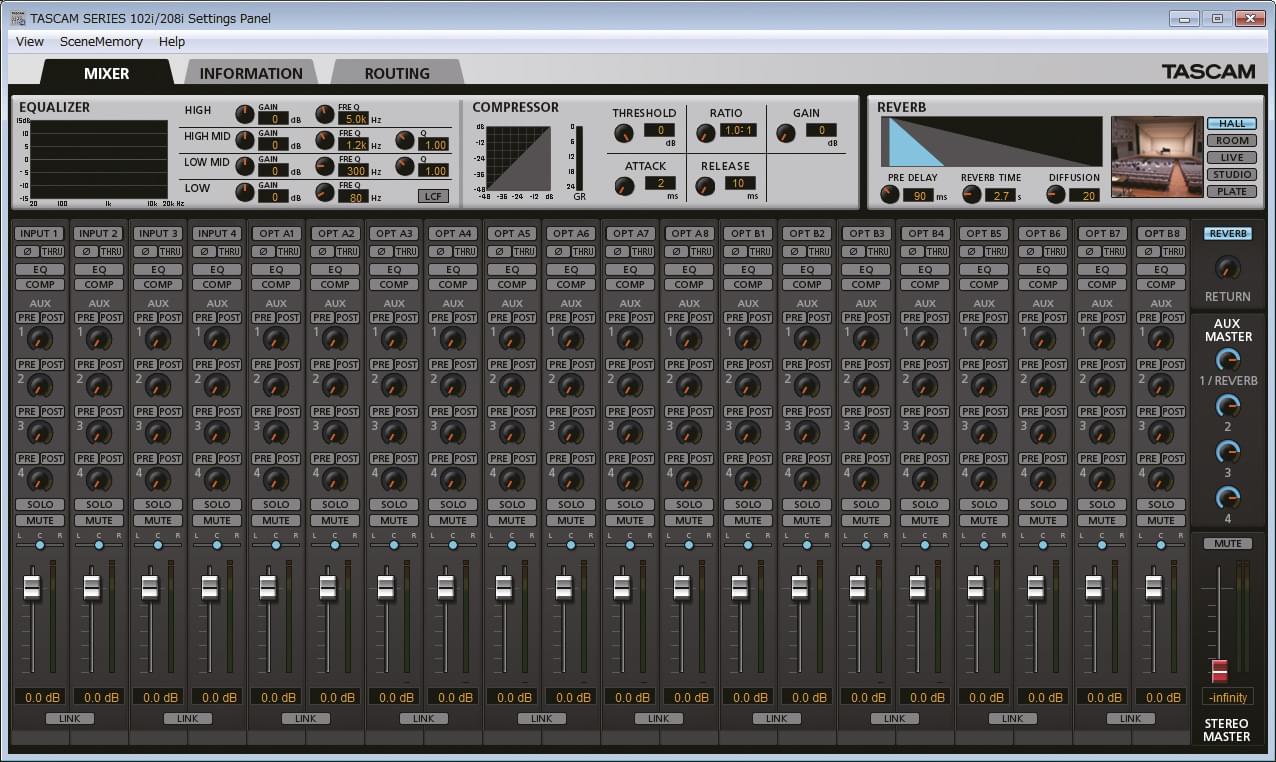Open the SceneMemory menu
This screenshot has height=762, width=1276.
tap(100, 41)
